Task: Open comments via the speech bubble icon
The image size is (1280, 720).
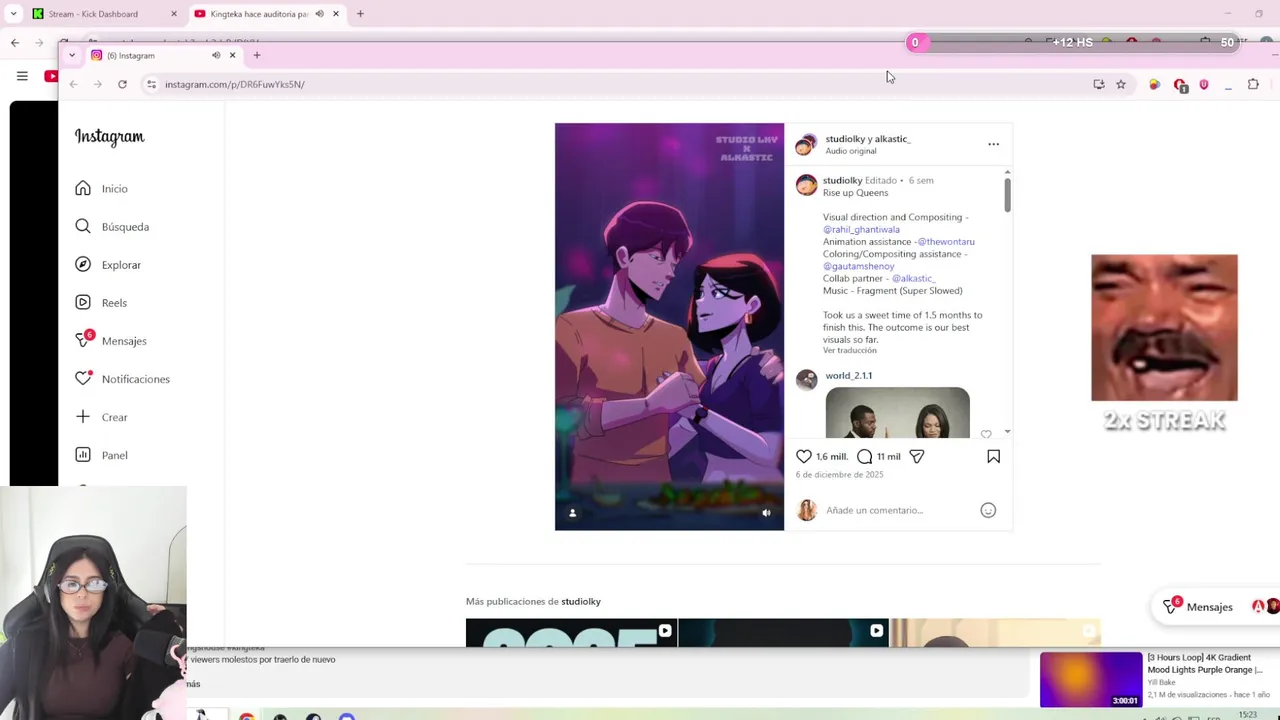Action: 865,456
